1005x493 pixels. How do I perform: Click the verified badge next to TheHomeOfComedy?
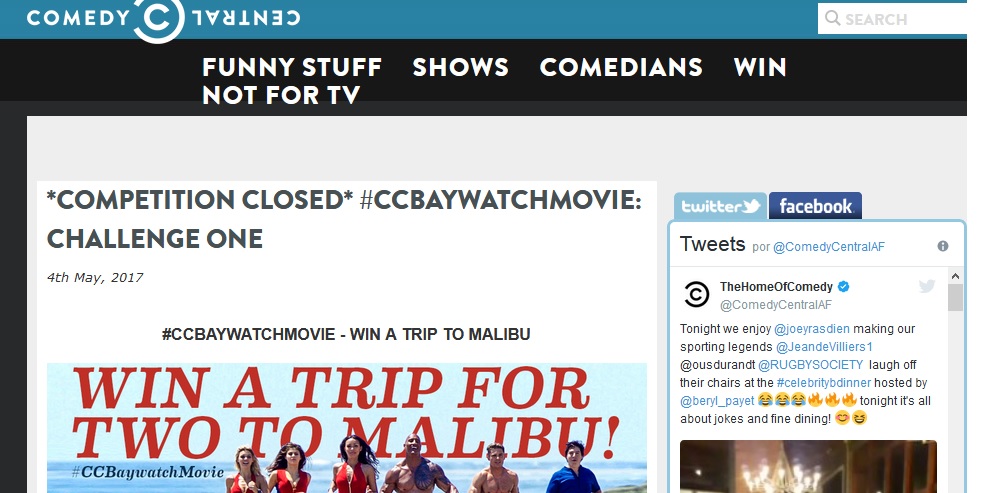tap(843, 287)
